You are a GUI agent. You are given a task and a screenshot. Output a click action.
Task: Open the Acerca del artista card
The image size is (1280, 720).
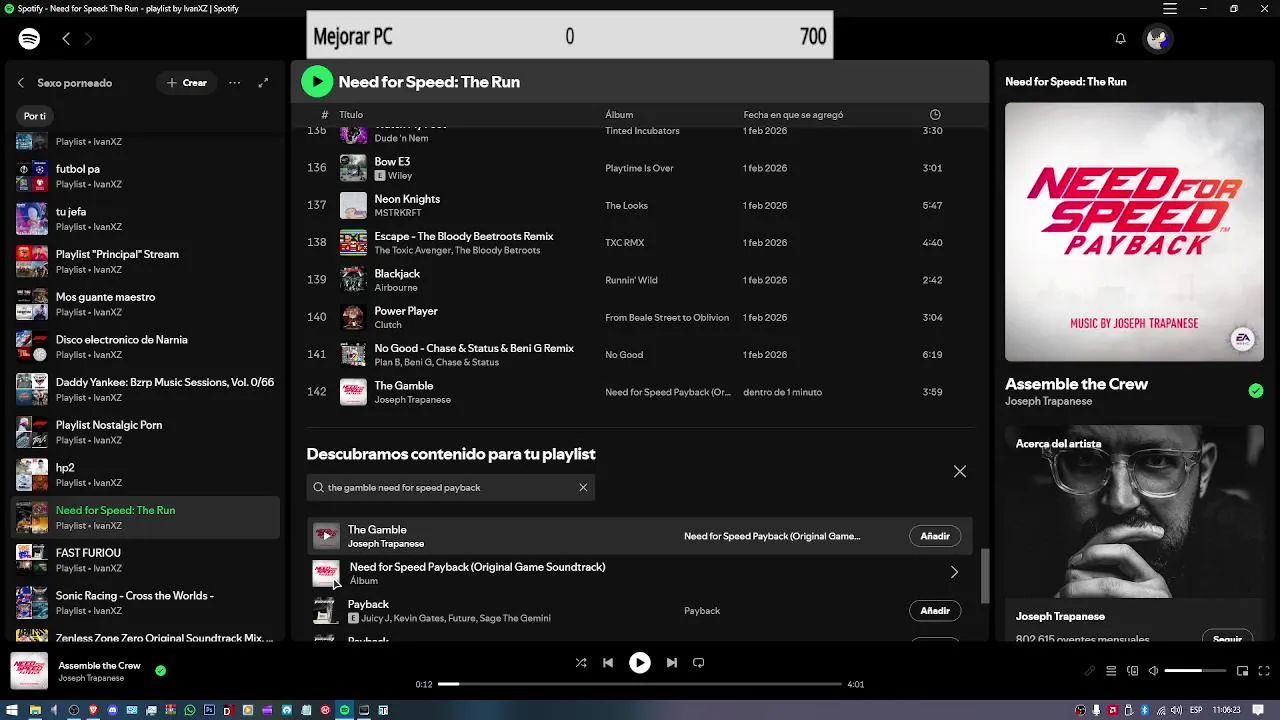[x=1134, y=533]
